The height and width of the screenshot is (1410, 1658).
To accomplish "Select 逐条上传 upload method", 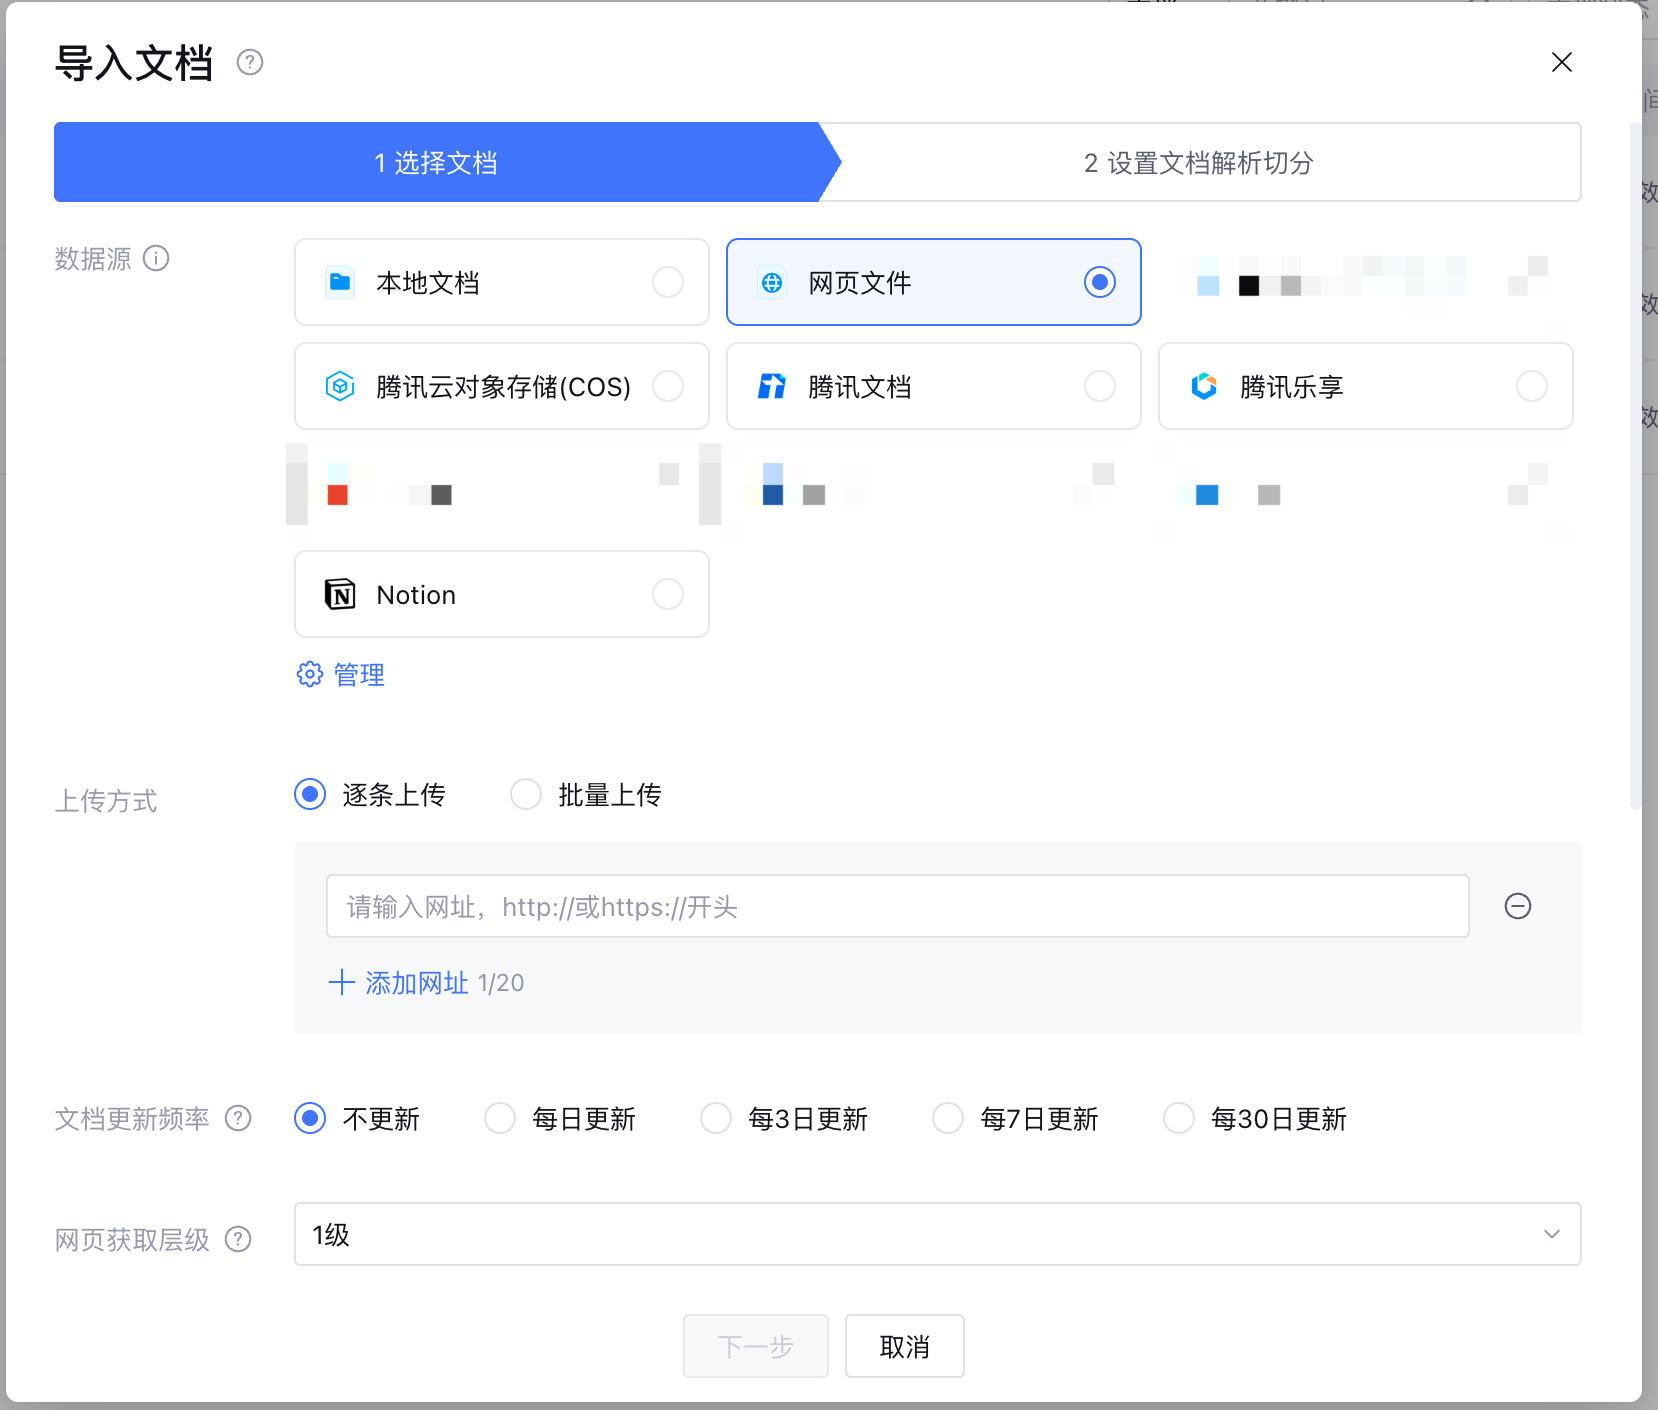I will (310, 794).
